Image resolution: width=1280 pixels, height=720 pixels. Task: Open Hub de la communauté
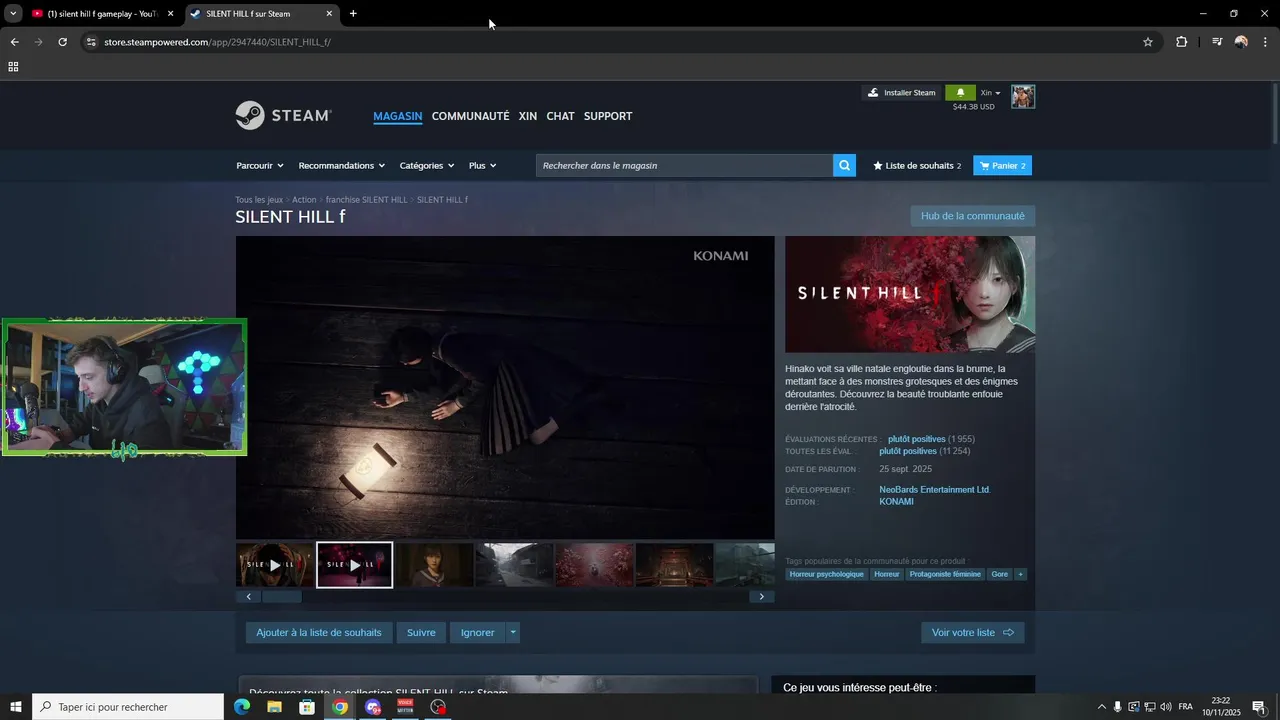tap(973, 216)
